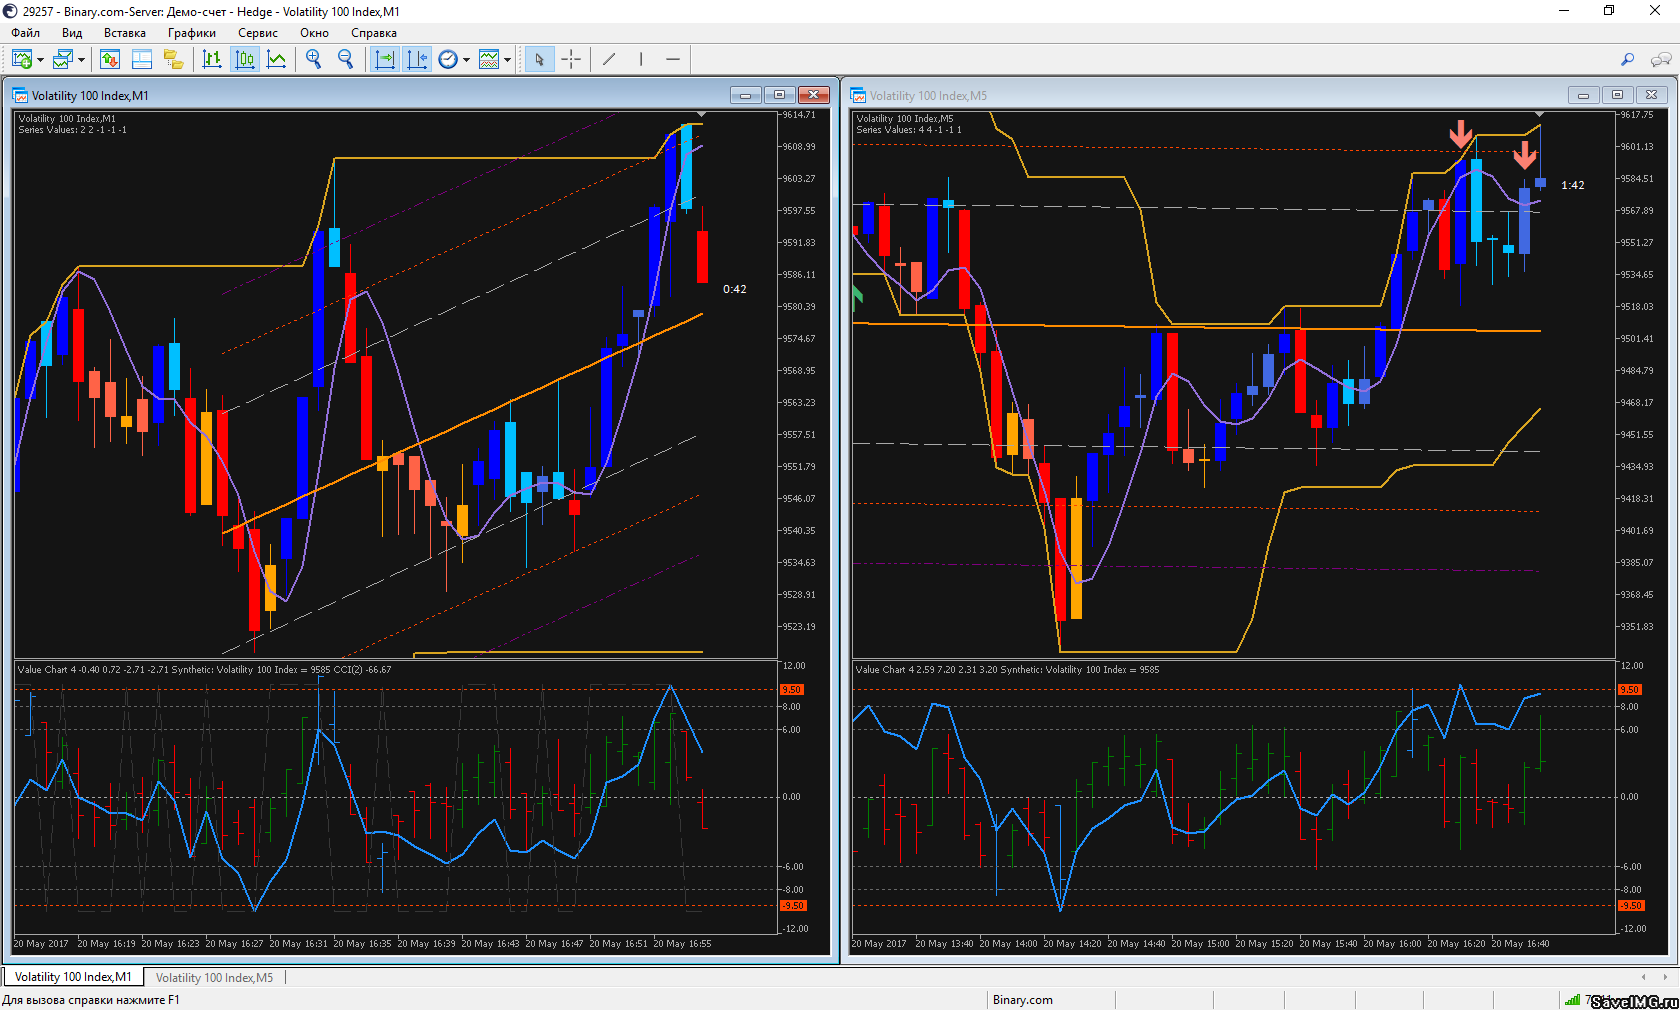Click the 9.50 level label in M1 indicator

pos(791,690)
